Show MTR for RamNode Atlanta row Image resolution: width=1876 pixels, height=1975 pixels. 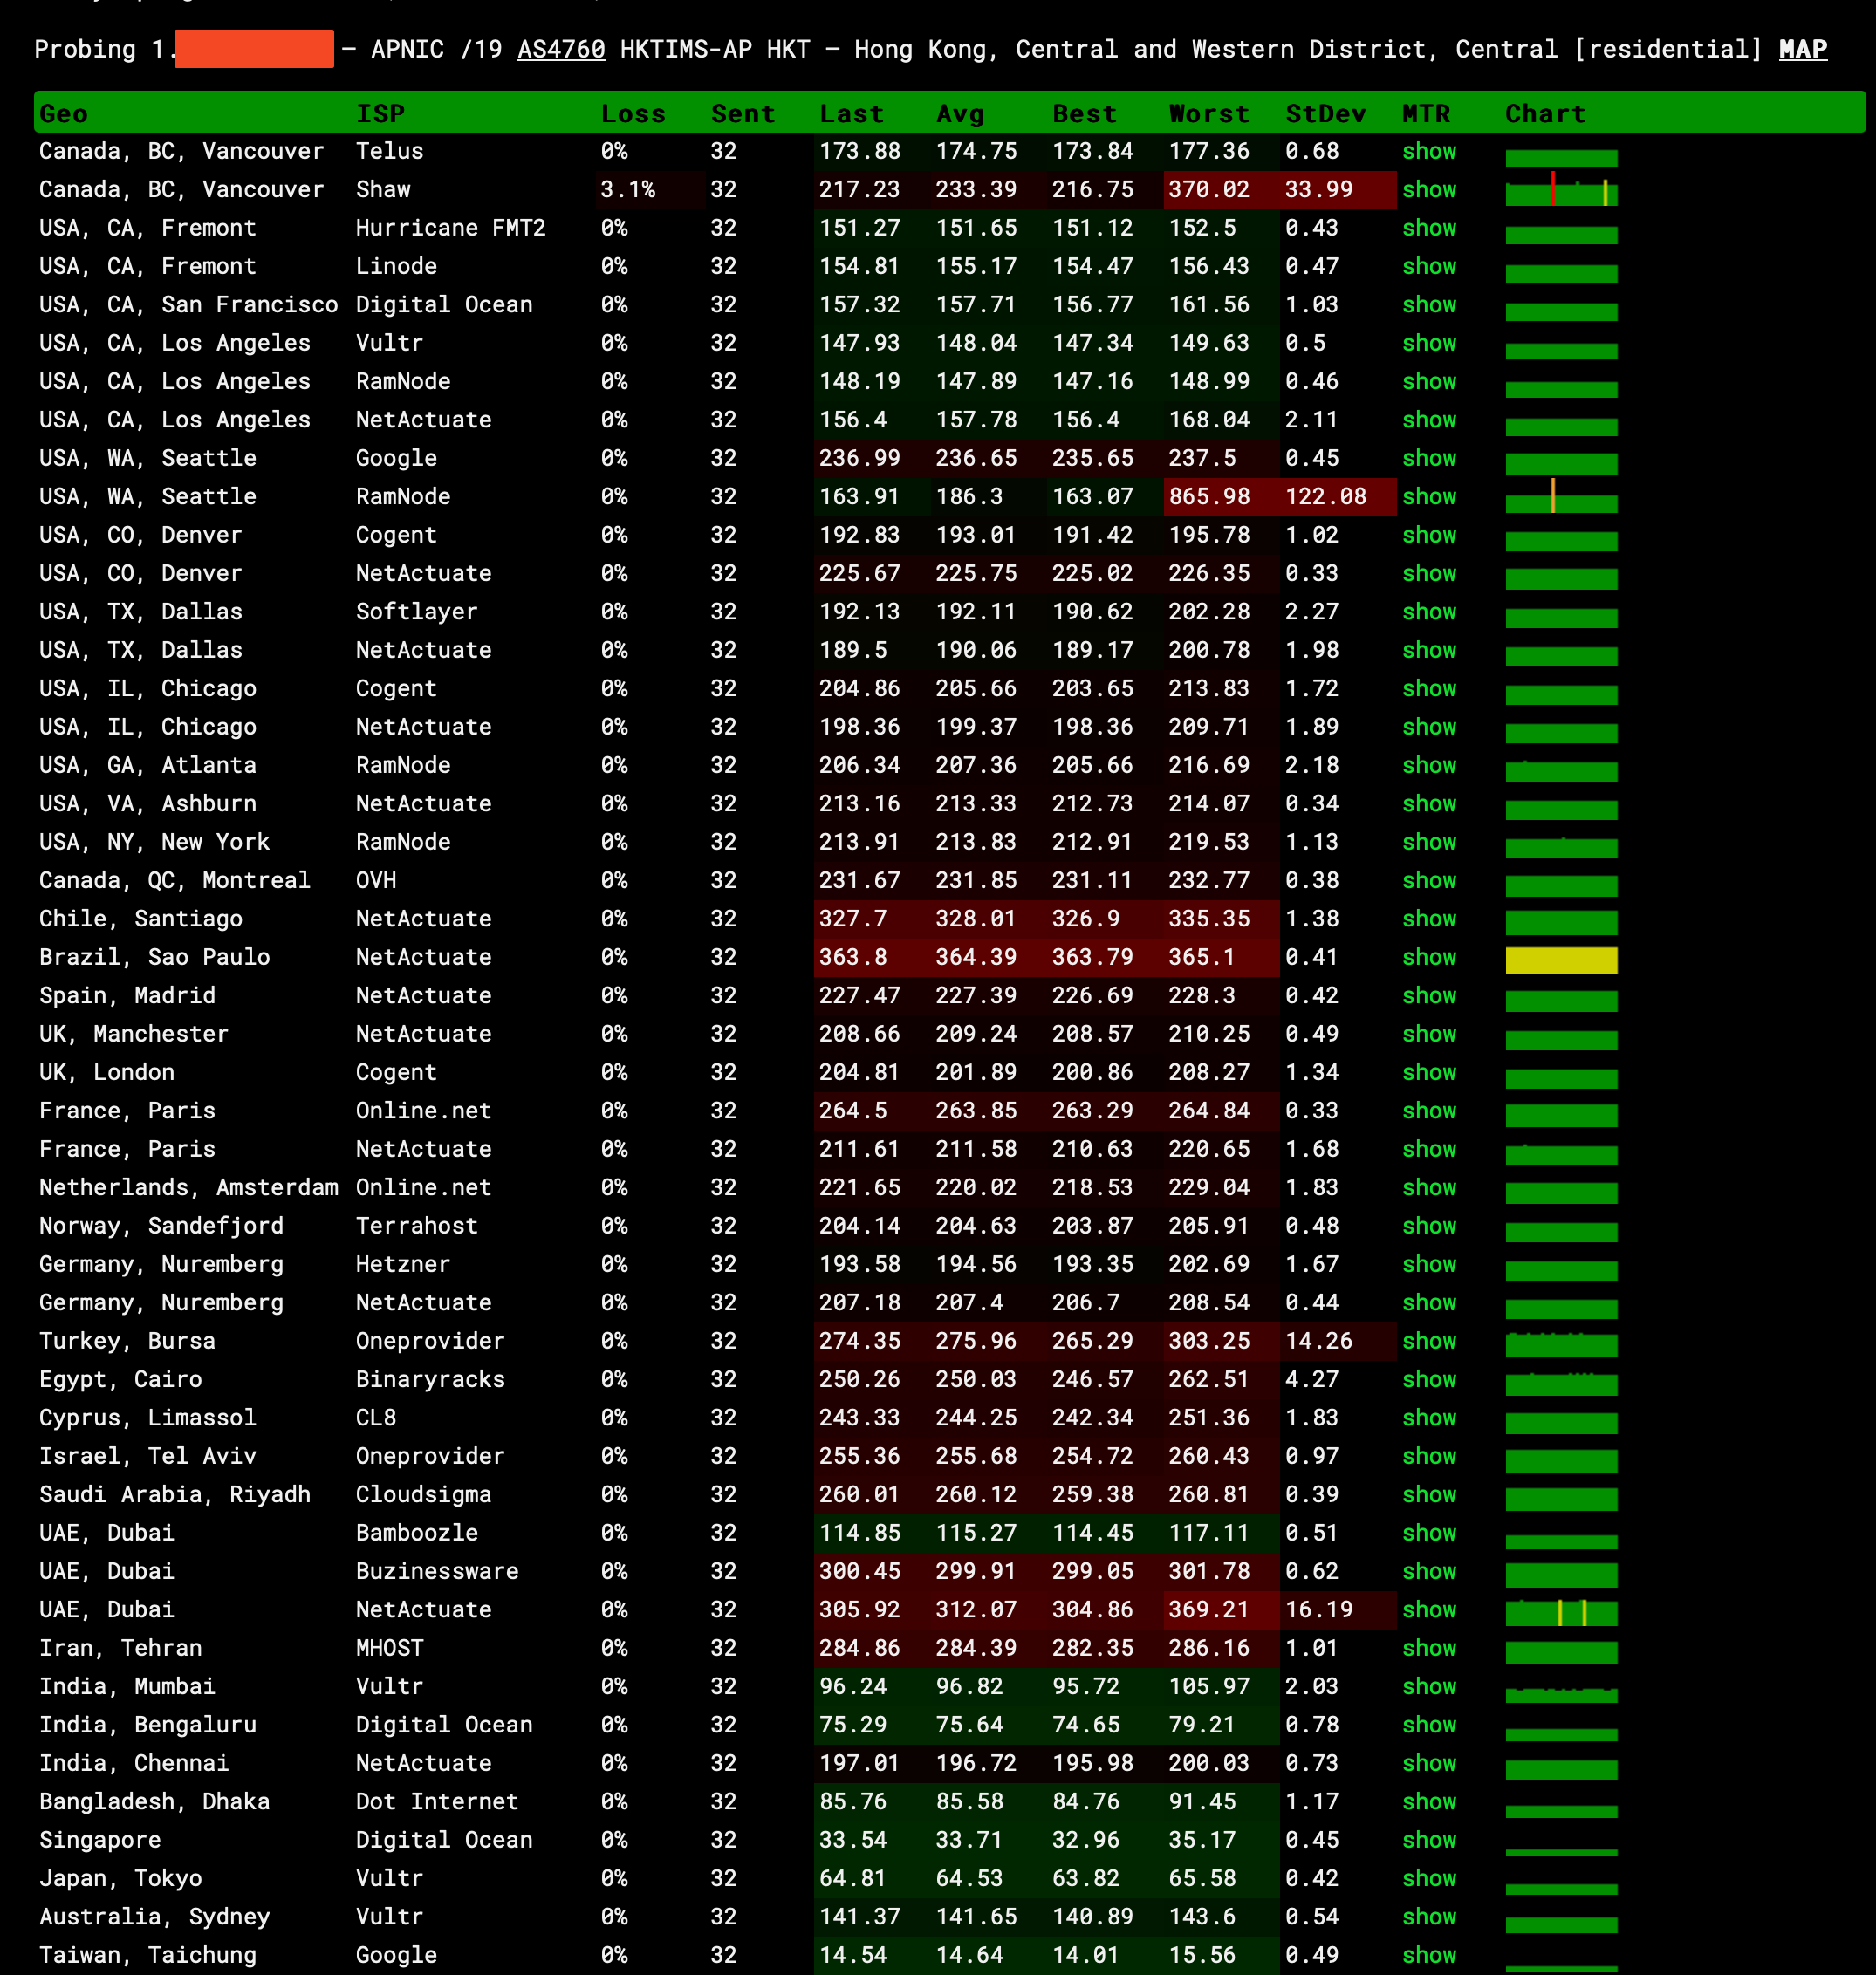(1429, 765)
